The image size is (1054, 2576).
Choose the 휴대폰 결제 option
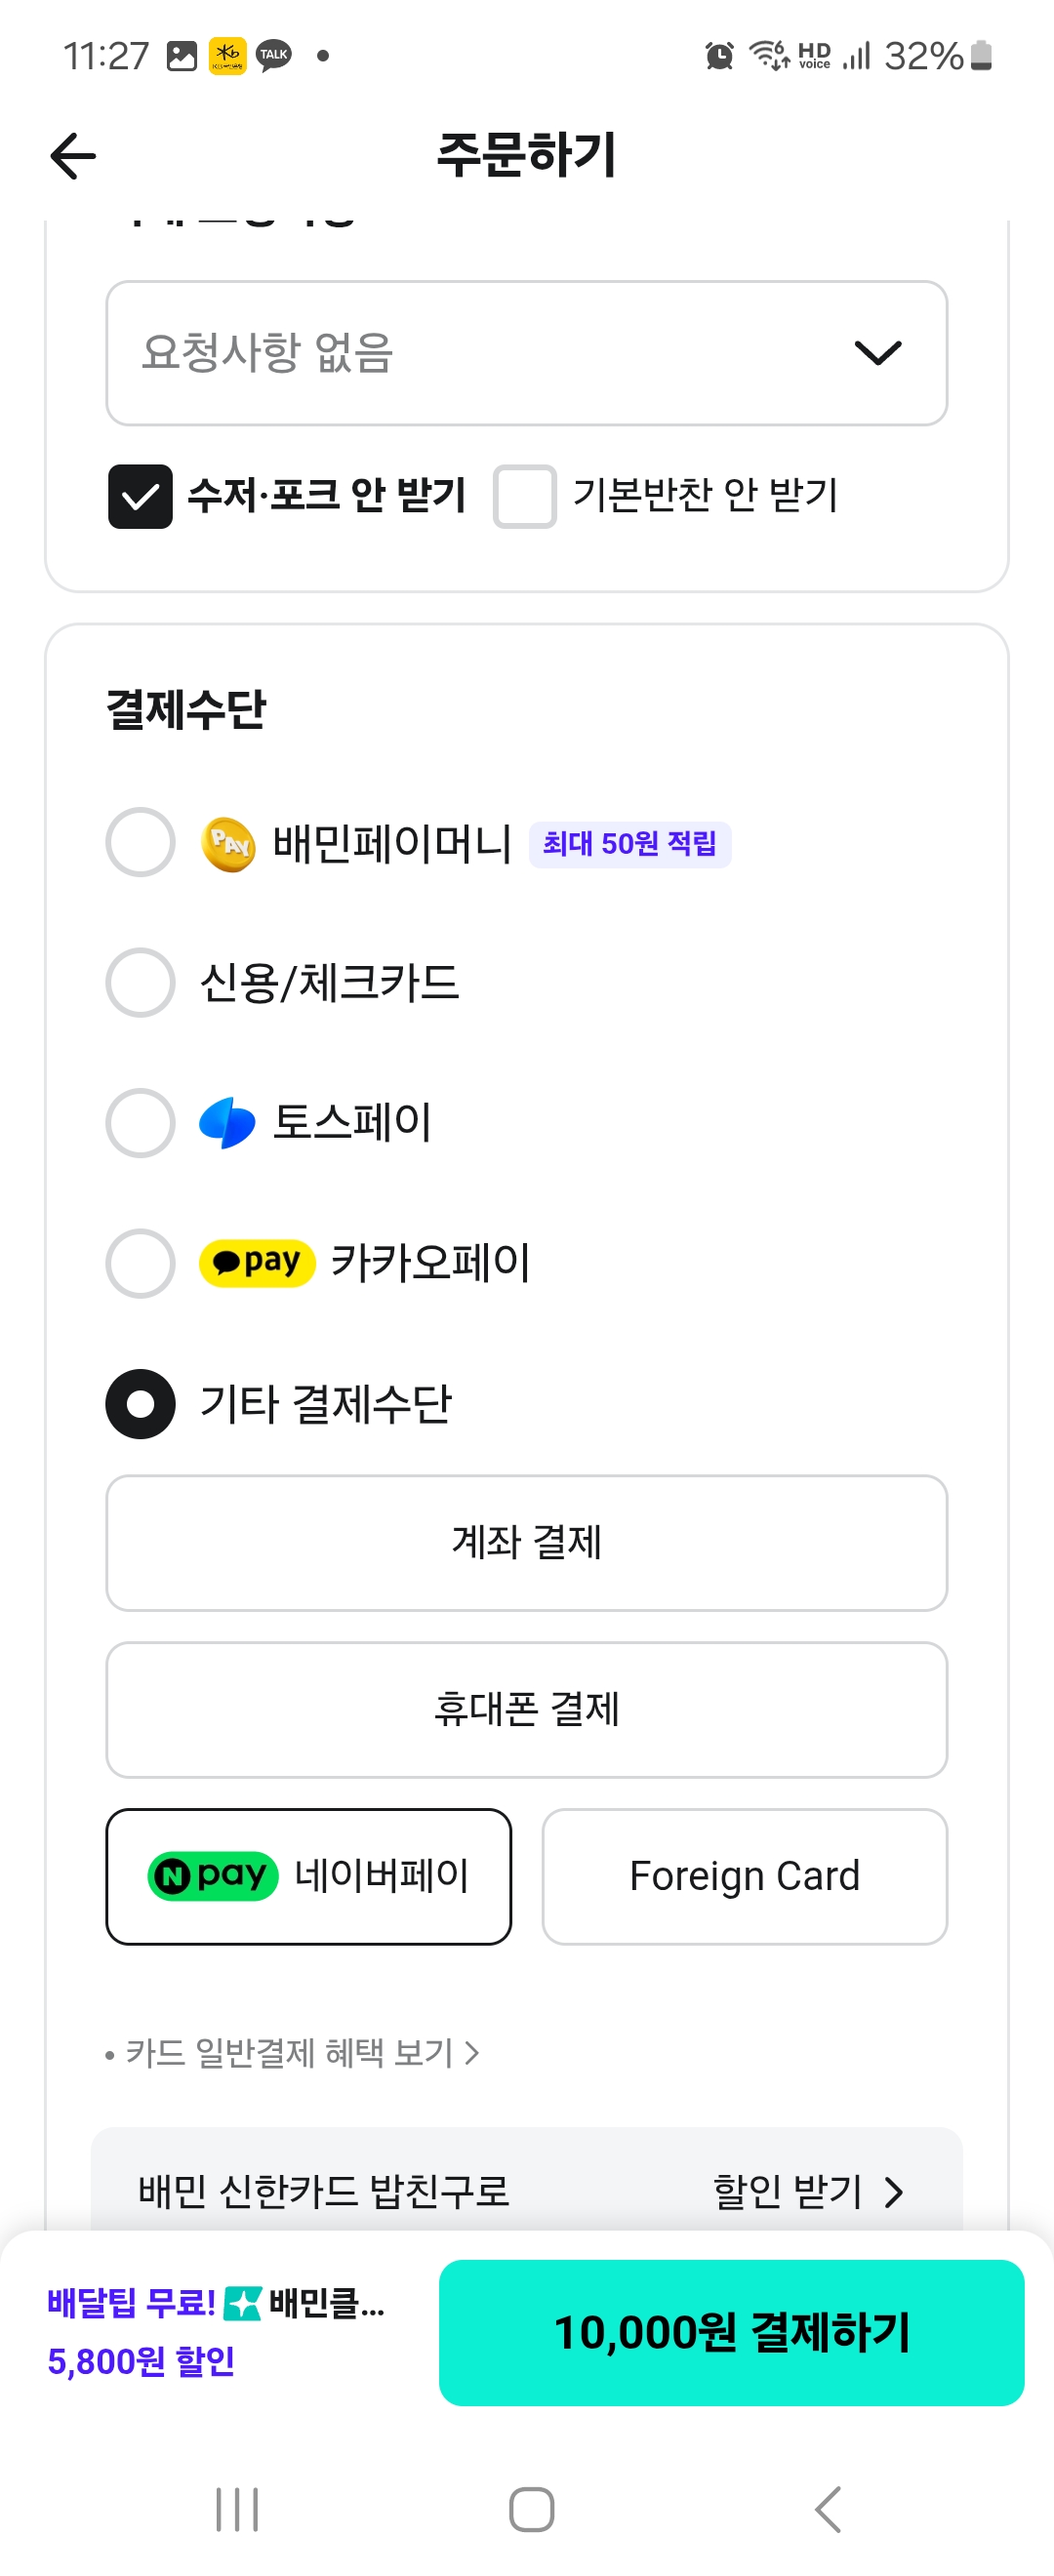click(526, 1709)
